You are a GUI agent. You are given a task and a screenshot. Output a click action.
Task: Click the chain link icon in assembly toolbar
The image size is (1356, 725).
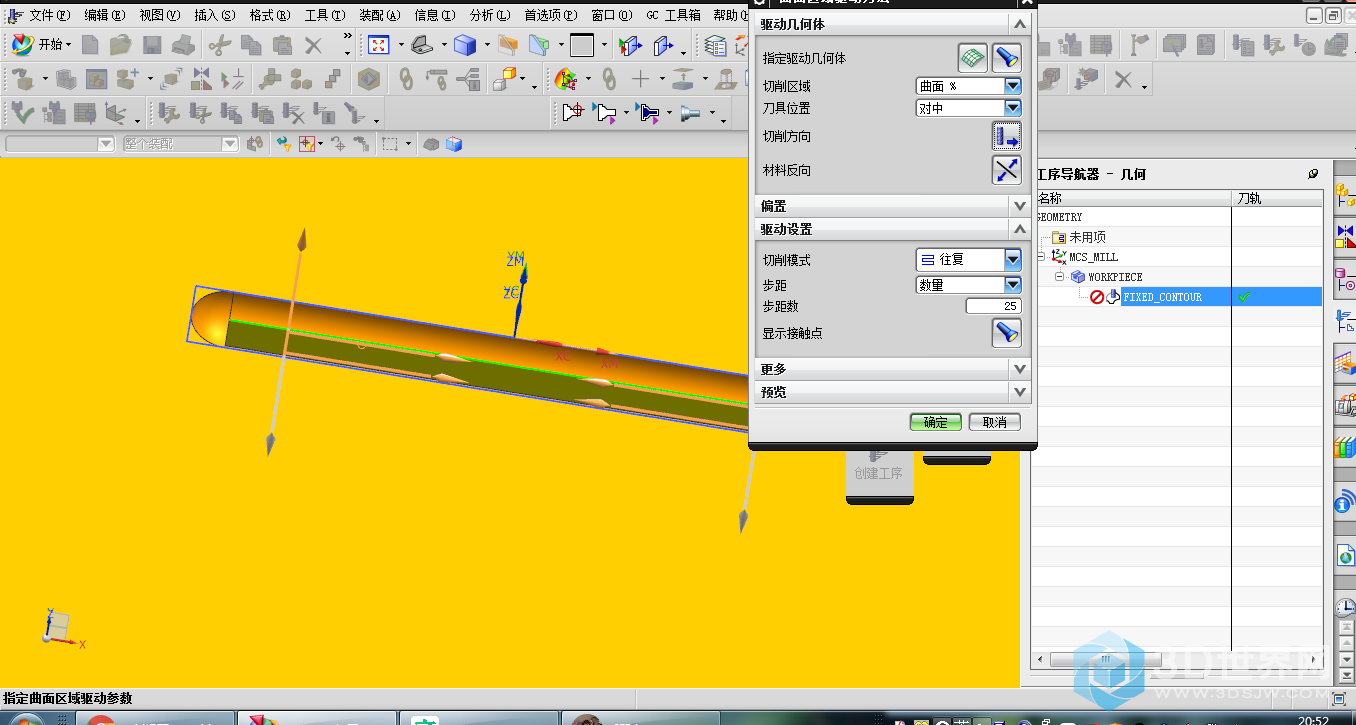coord(406,79)
